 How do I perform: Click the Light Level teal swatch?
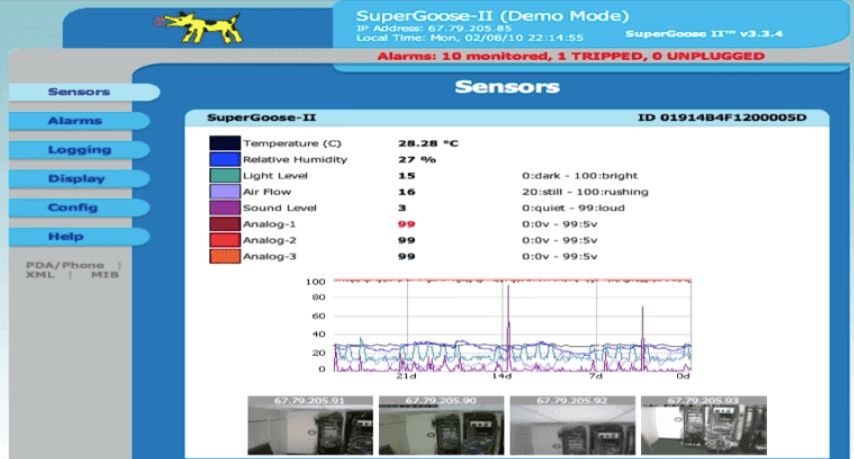tap(224, 175)
